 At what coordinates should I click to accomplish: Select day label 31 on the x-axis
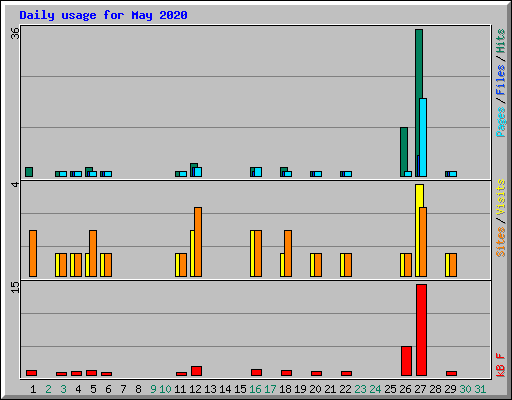[x=480, y=389]
